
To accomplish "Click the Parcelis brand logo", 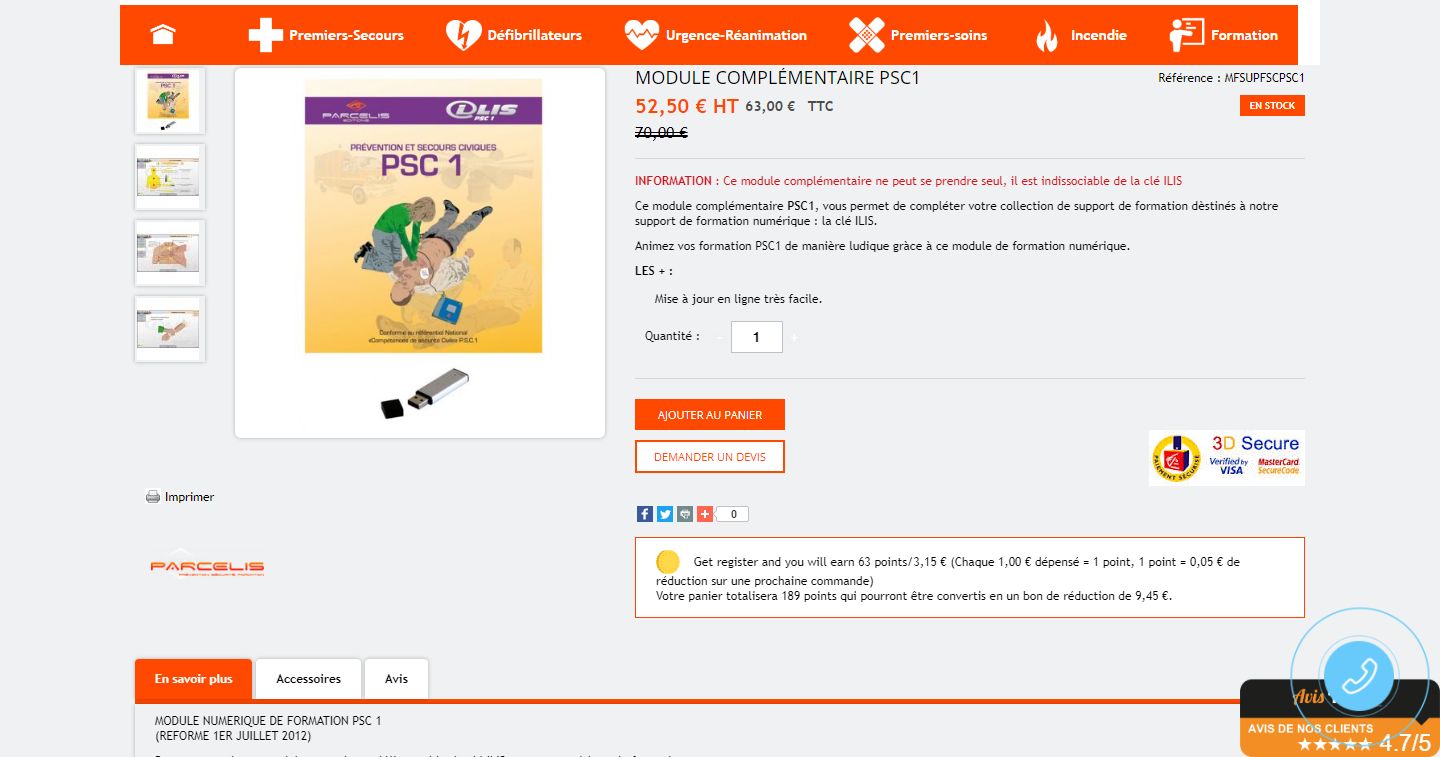I will pos(207,567).
